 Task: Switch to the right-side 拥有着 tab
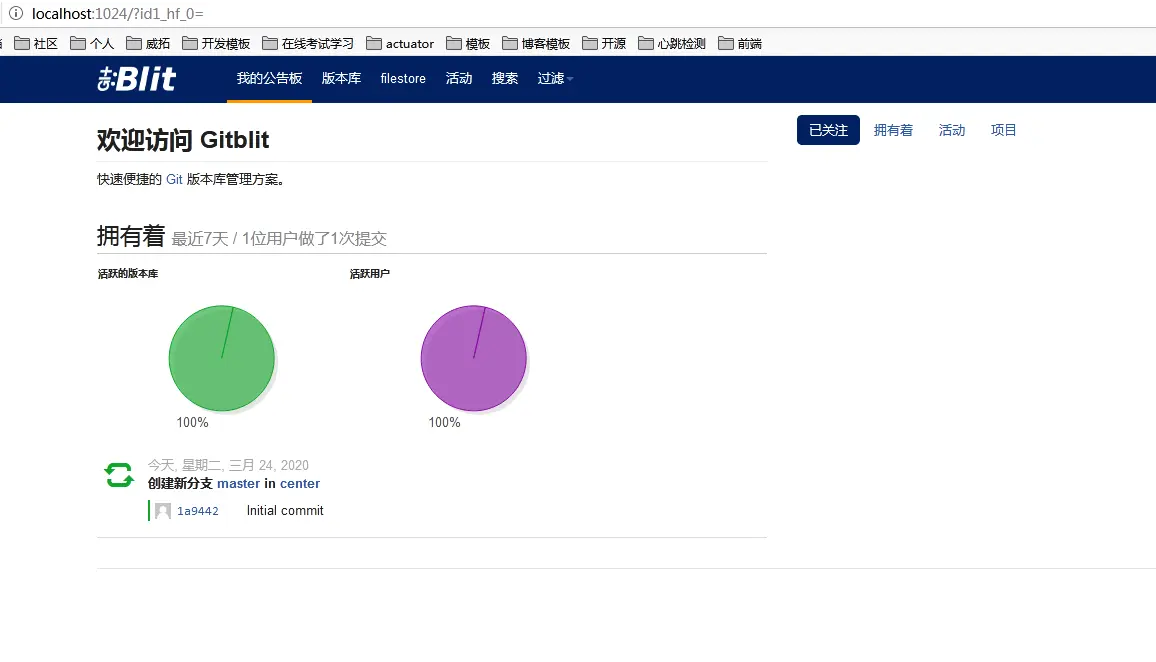tap(893, 130)
